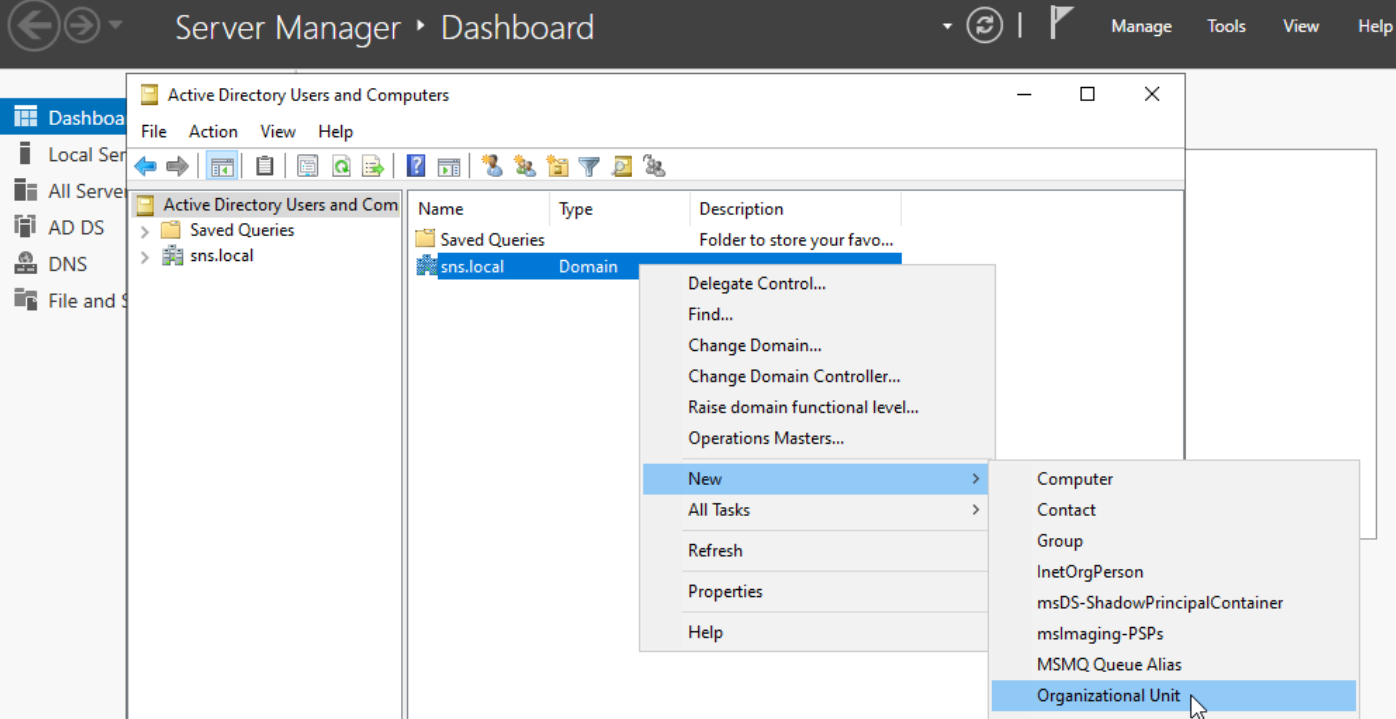
Task: Open the All Tasks submenu
Action: point(815,510)
